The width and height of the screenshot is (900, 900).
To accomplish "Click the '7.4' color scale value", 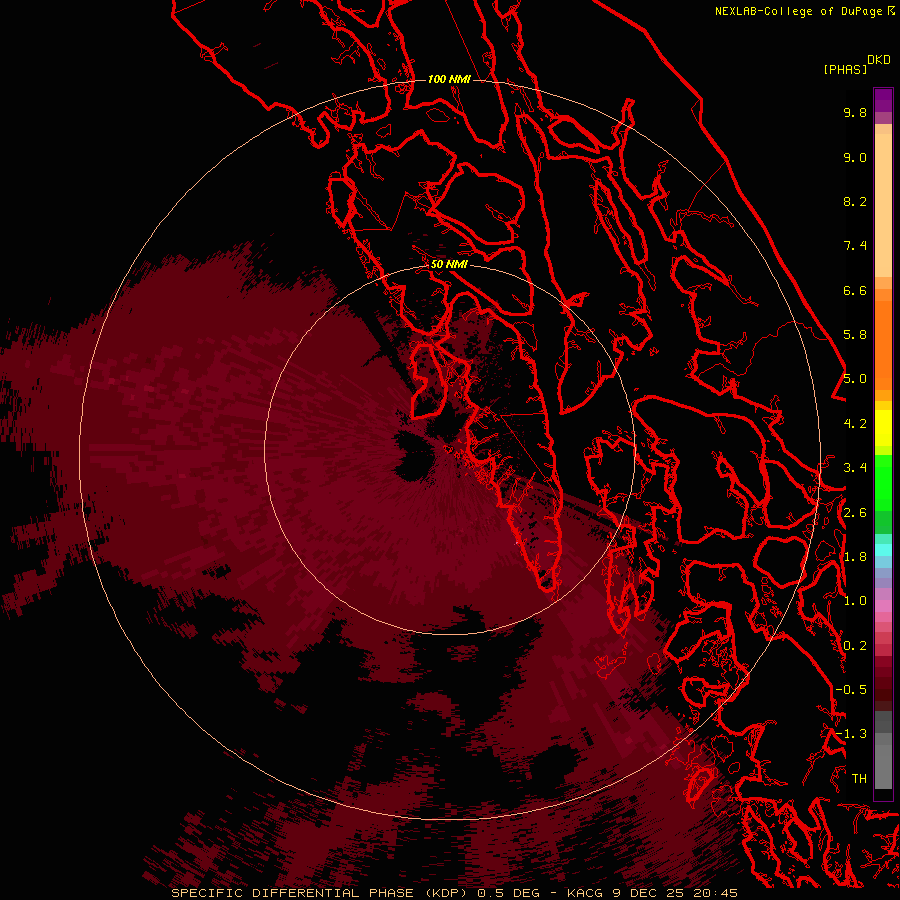I will [855, 246].
